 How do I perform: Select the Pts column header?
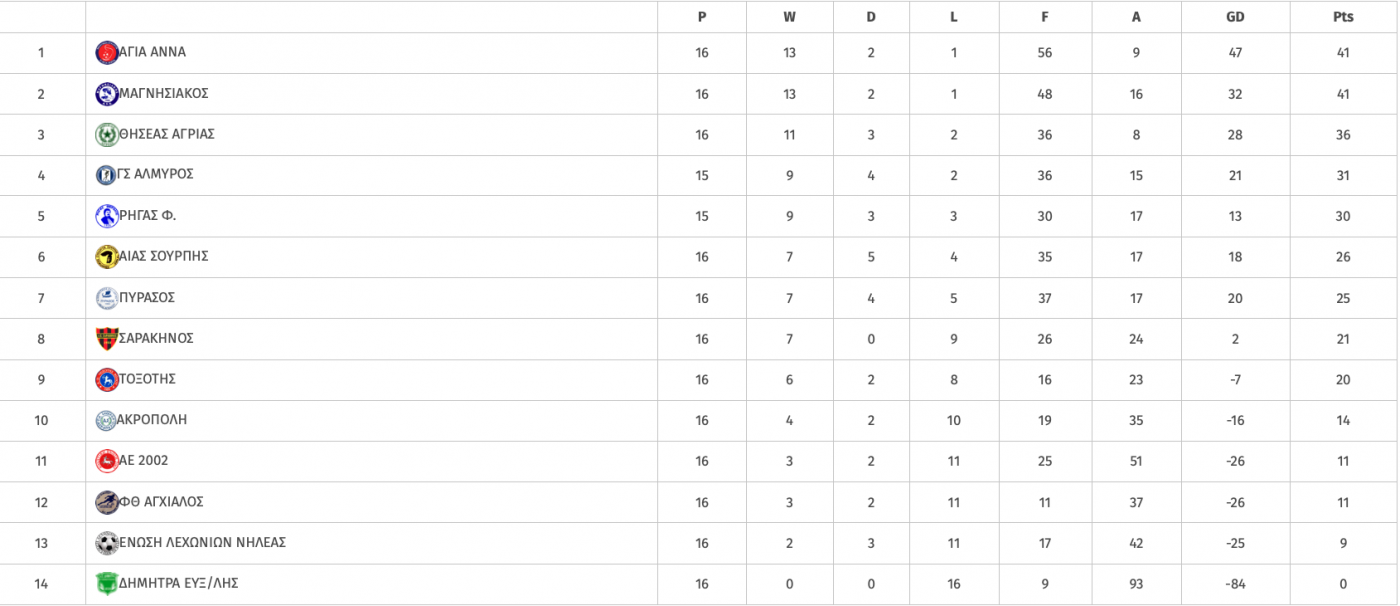coord(1343,17)
